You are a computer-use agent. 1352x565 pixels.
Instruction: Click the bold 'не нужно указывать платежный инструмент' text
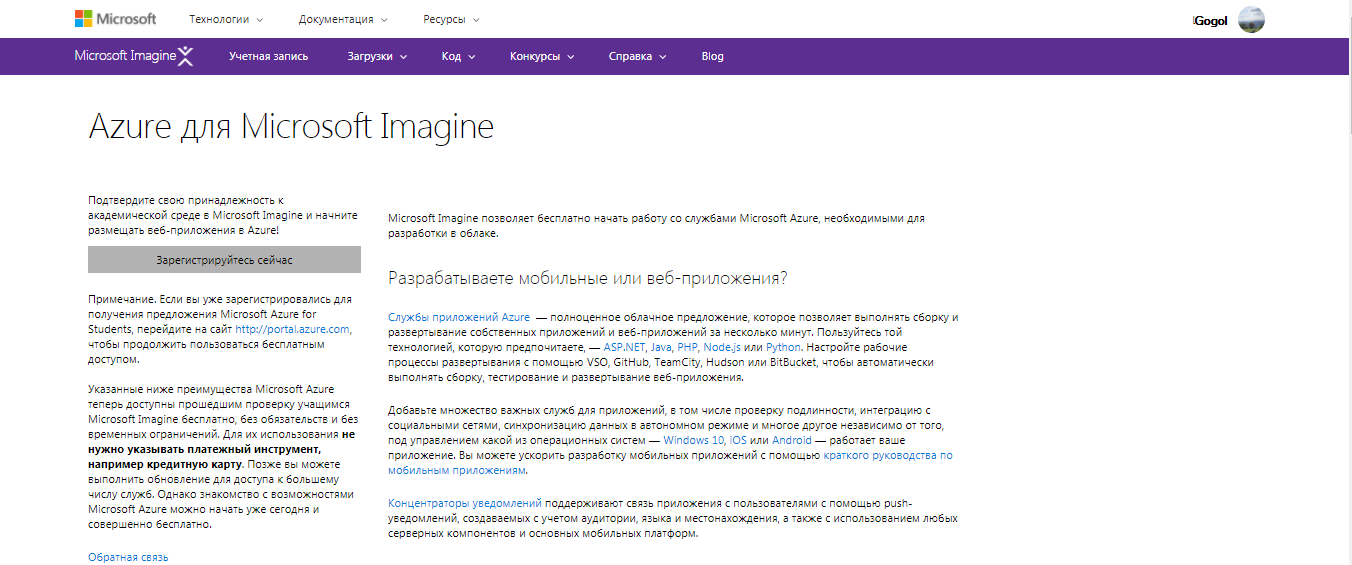(221, 443)
